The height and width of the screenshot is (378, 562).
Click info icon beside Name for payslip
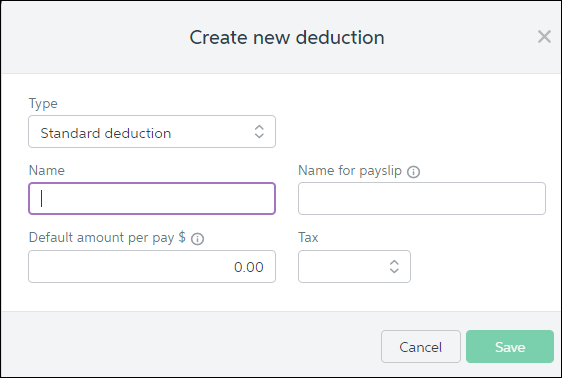tap(413, 172)
